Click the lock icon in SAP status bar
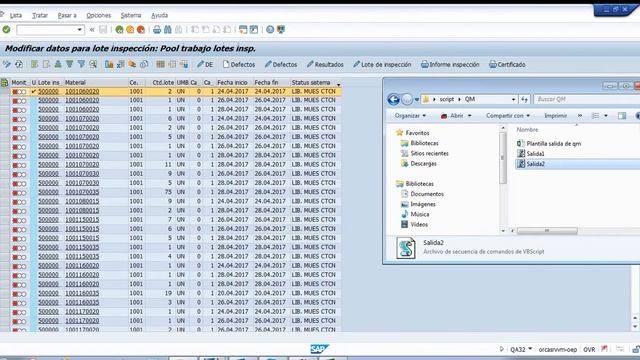This screenshot has height=360, width=640. pos(636,349)
